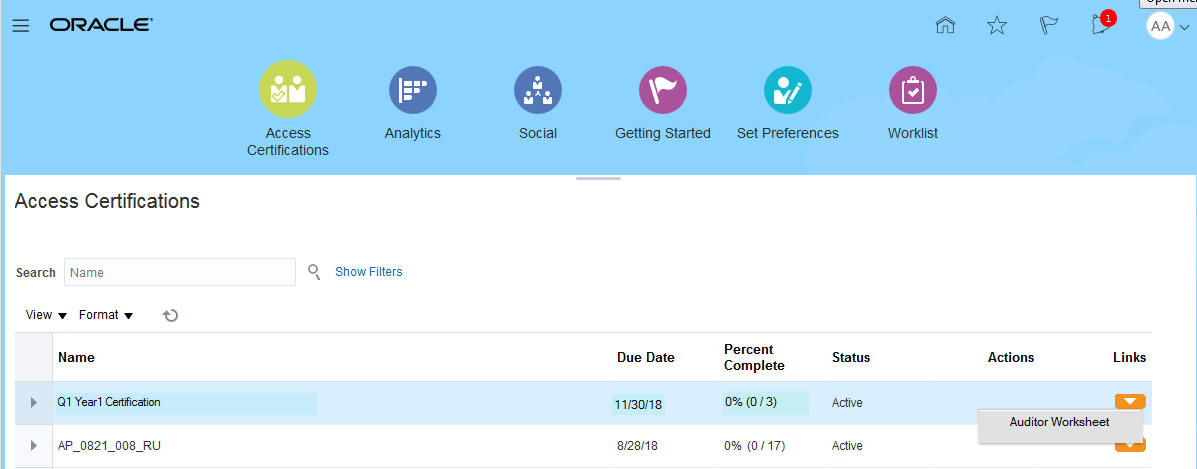Open Favorites star icon
Screen dimensions: 1197x469
tap(997, 26)
